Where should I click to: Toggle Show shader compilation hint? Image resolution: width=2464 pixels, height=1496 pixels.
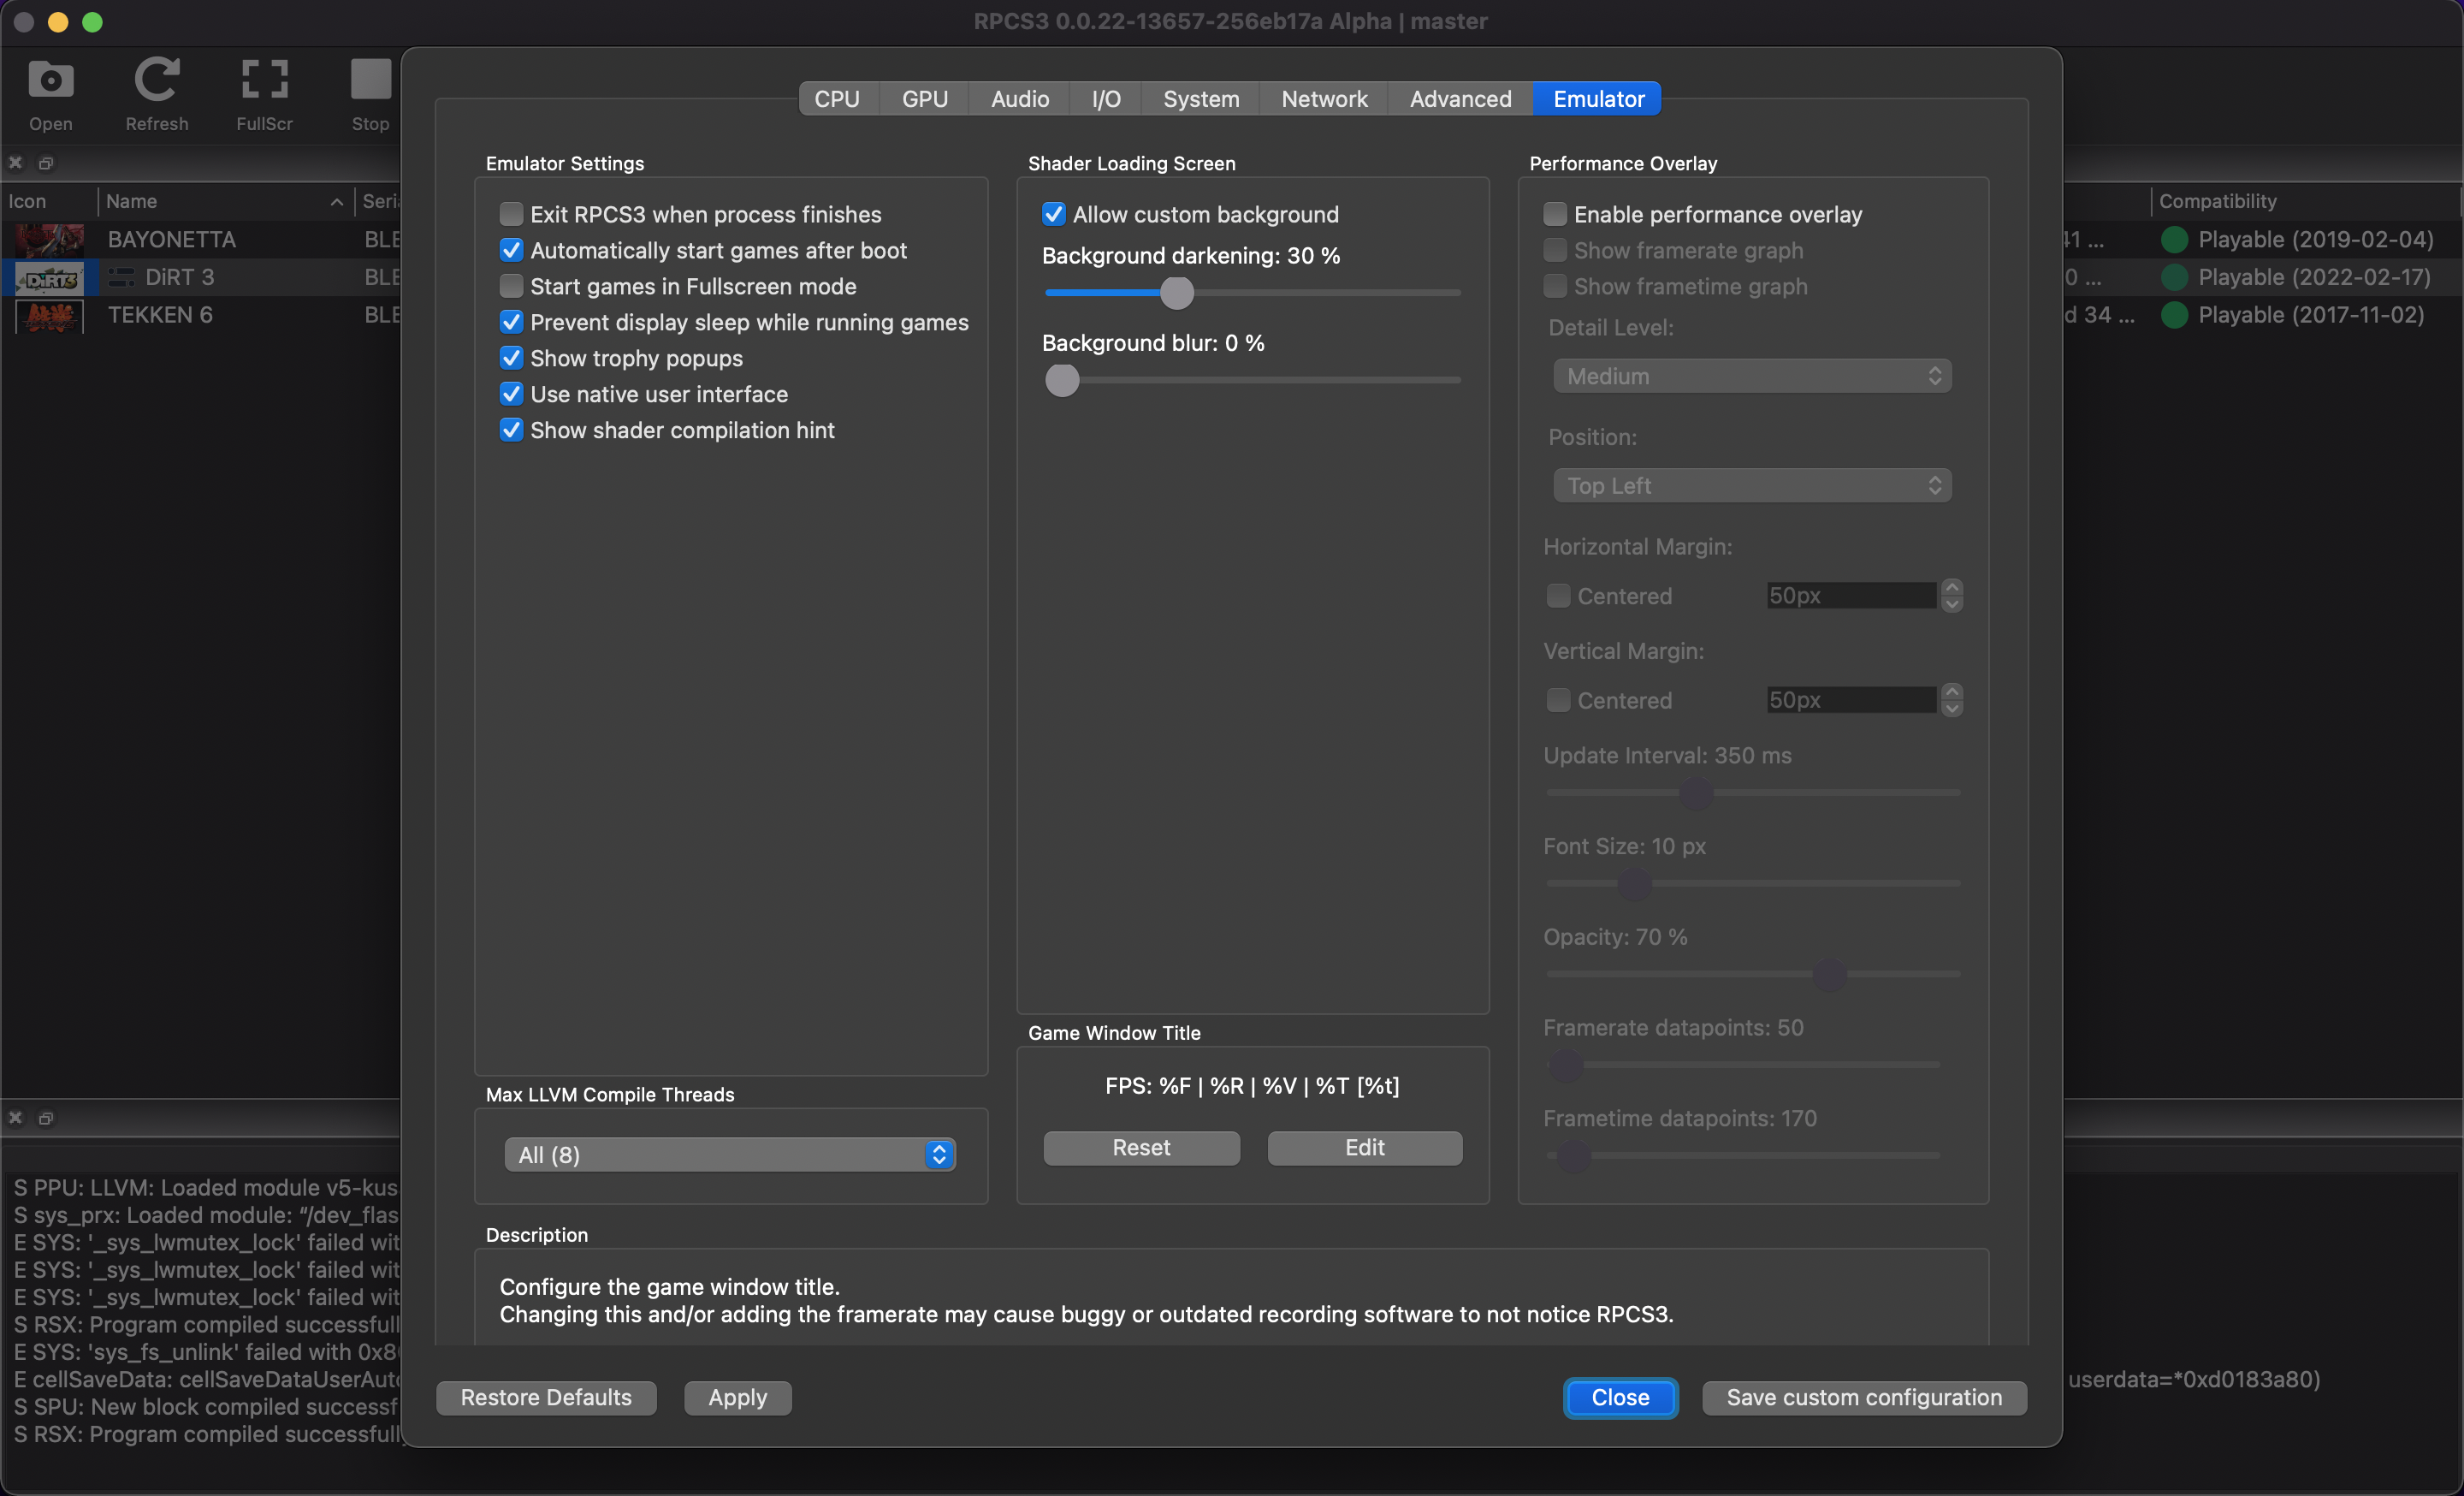[511, 430]
